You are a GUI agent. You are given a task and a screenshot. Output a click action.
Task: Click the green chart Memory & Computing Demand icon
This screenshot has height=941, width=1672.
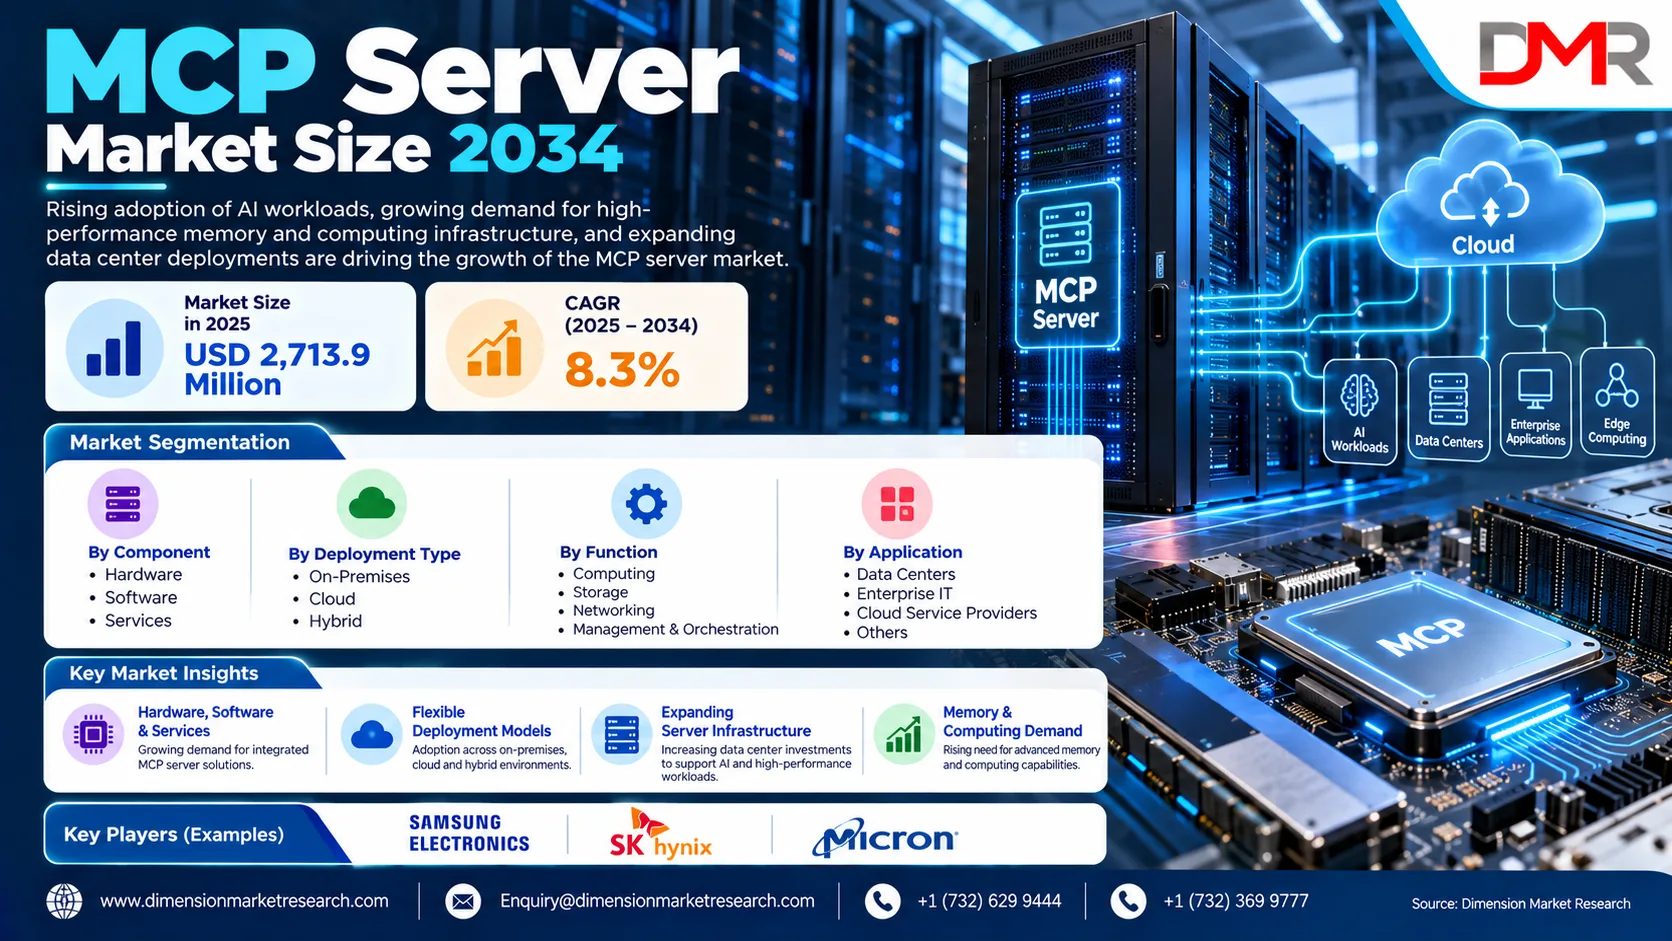[904, 735]
